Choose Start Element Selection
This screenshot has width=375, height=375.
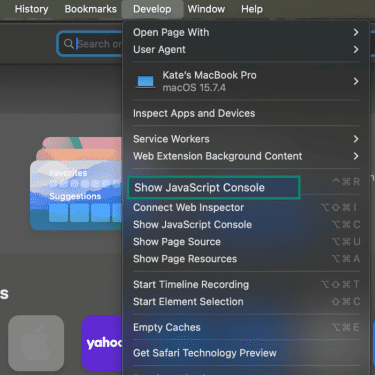pyautogui.click(x=246, y=302)
